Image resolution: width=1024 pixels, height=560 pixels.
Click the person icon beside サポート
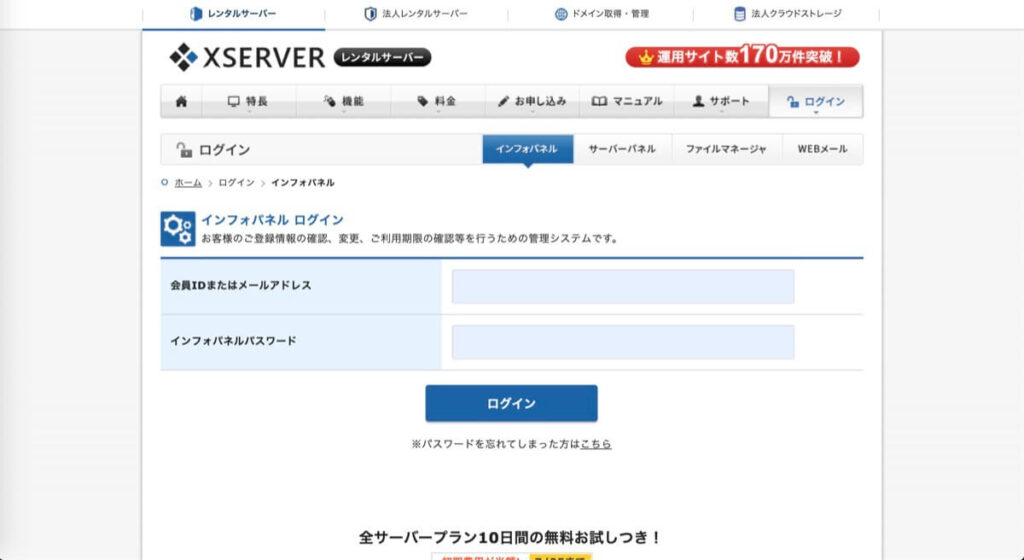(x=698, y=101)
